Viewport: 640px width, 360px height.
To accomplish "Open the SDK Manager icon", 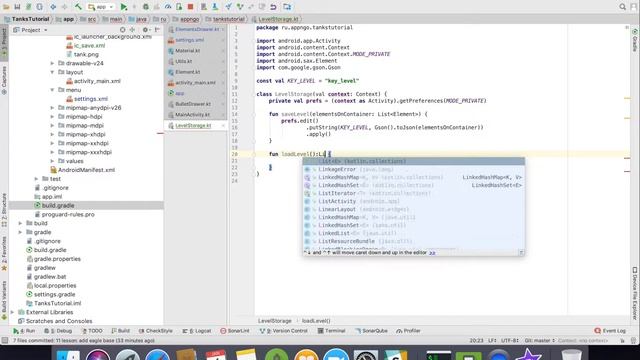I will point(215,7).
